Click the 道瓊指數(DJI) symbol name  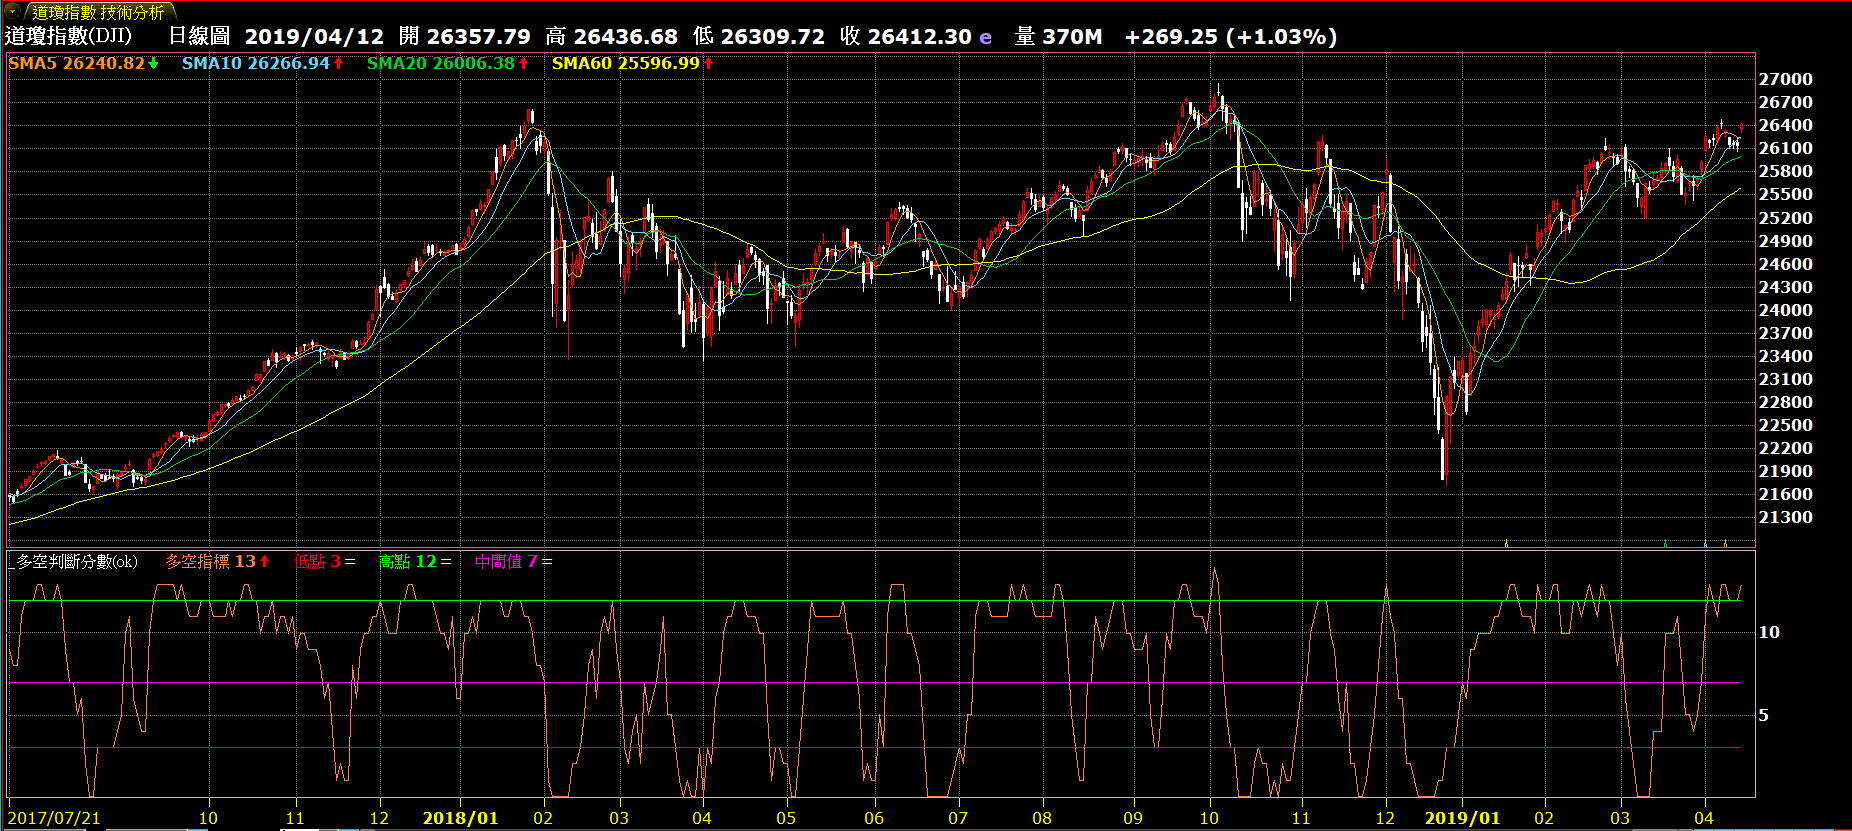click(68, 37)
